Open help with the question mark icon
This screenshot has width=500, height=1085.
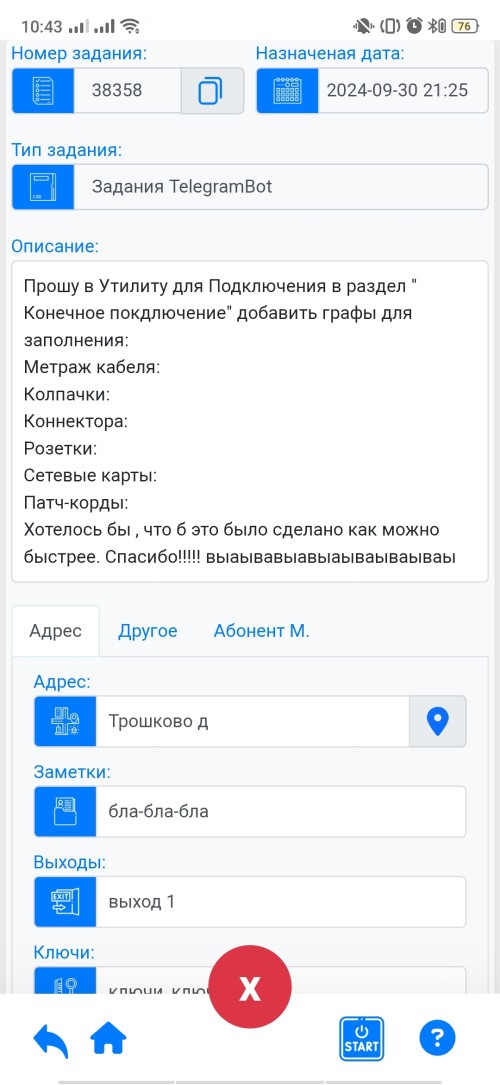437,1038
